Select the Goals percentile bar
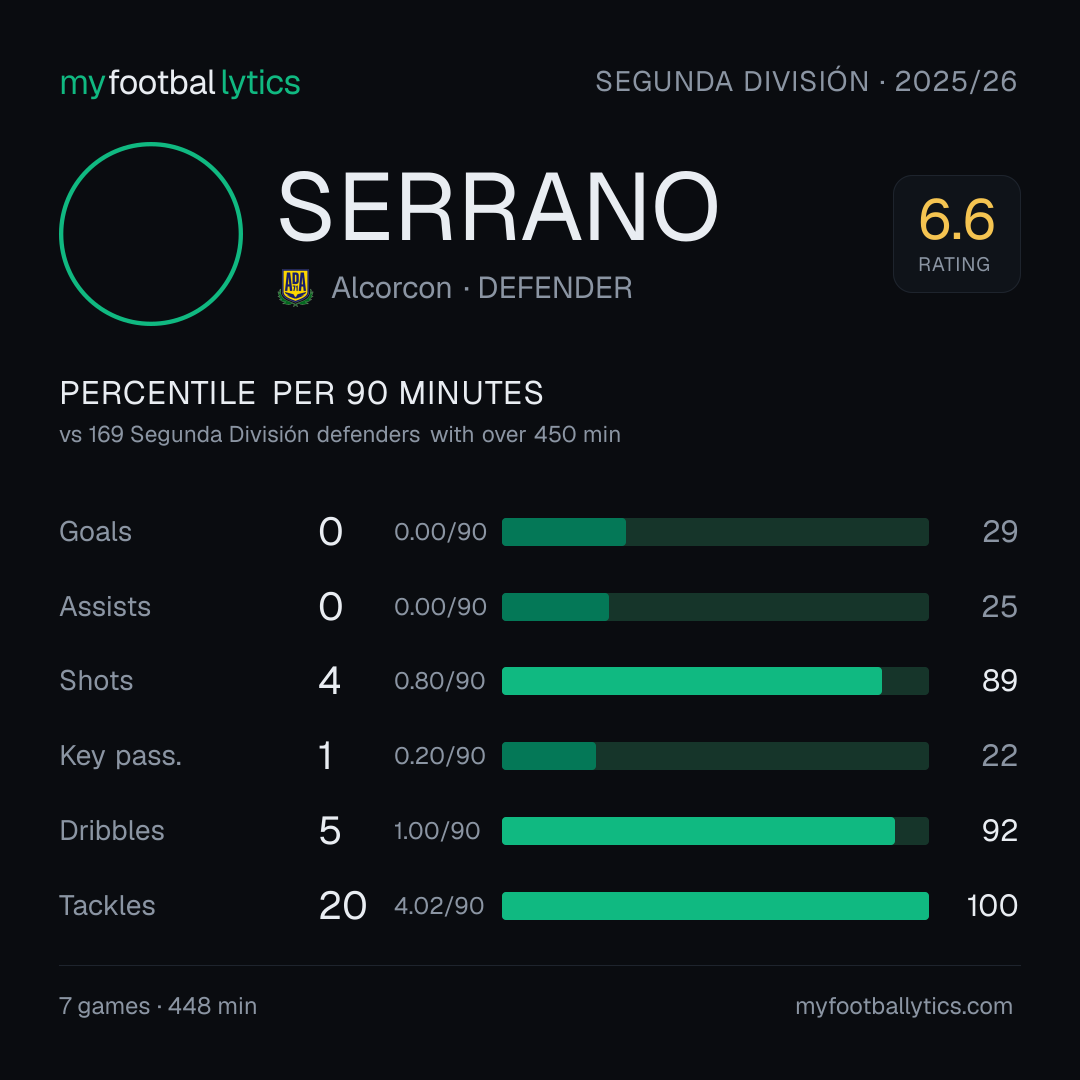 point(715,532)
